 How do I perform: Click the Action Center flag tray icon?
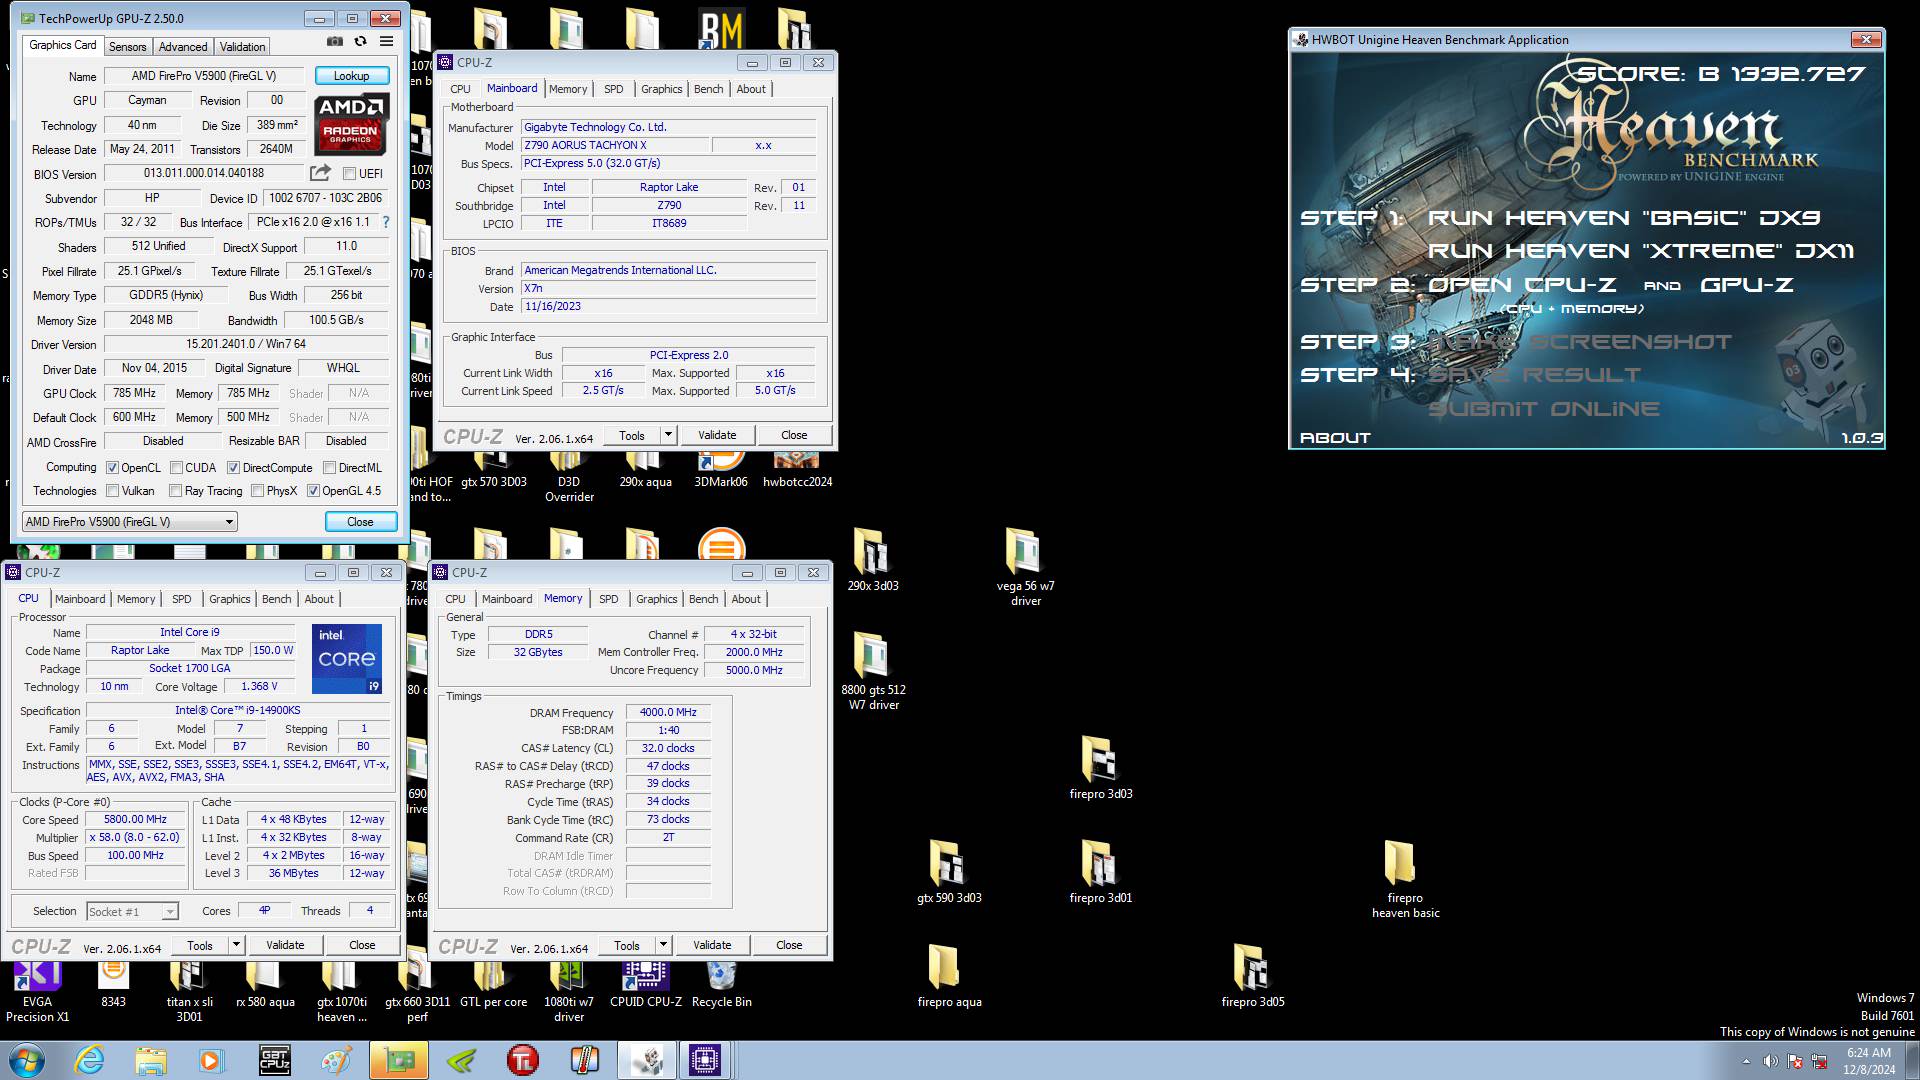(1795, 1061)
